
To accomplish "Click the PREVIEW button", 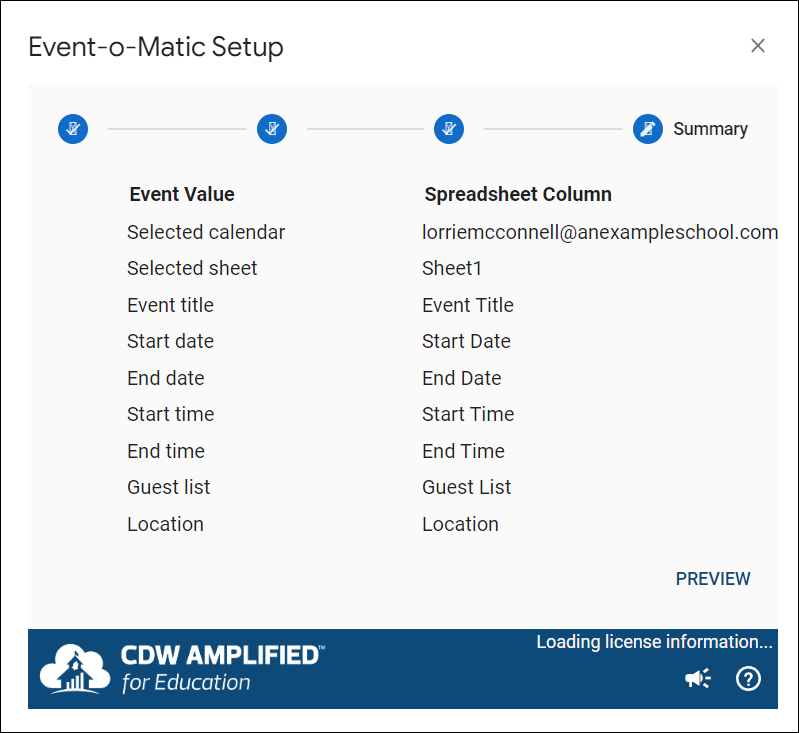I will click(713, 579).
